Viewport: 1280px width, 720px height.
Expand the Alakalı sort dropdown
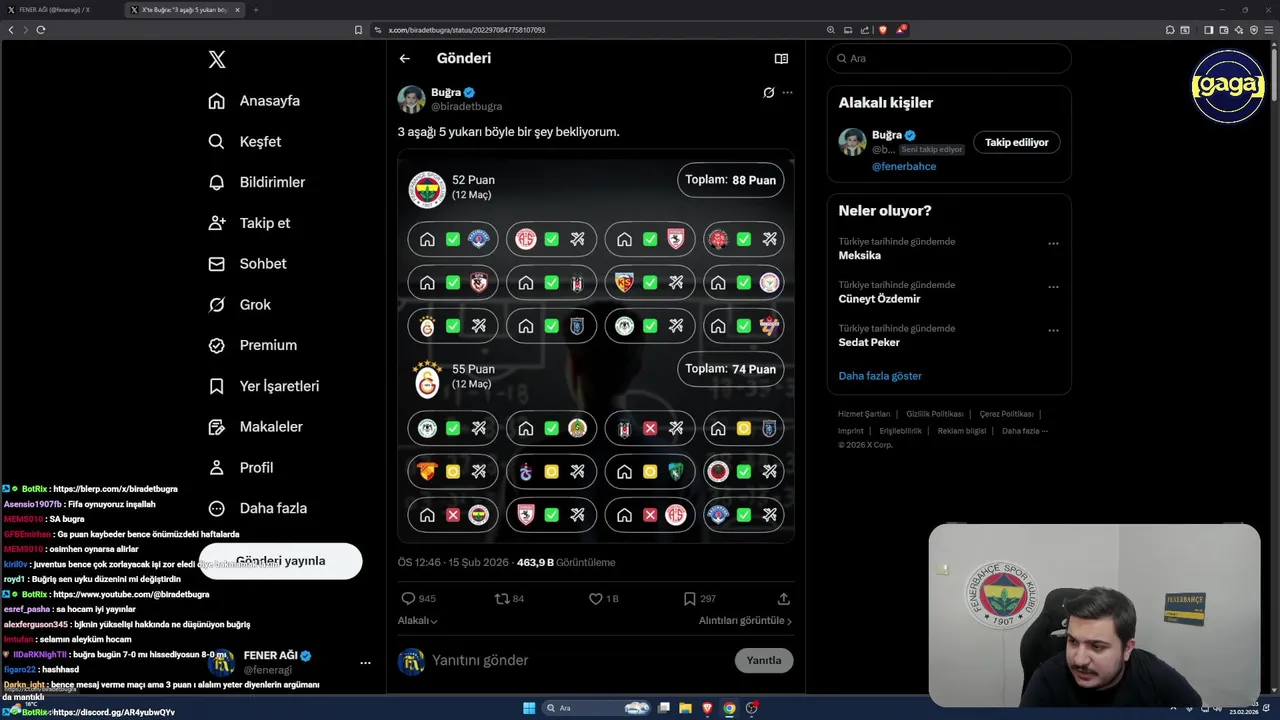418,620
